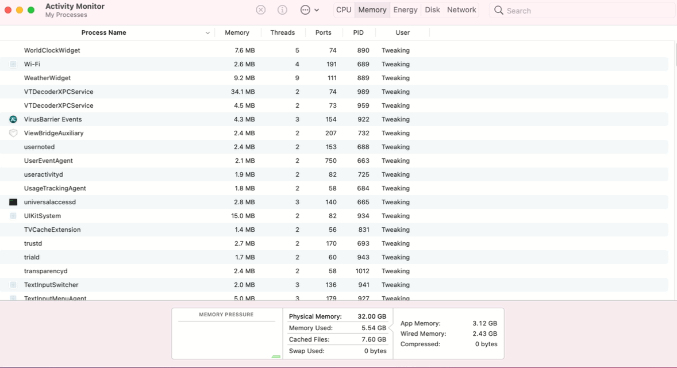The width and height of the screenshot is (677, 368).
Task: Click the Memory Pressure graph
Action: [227, 339]
